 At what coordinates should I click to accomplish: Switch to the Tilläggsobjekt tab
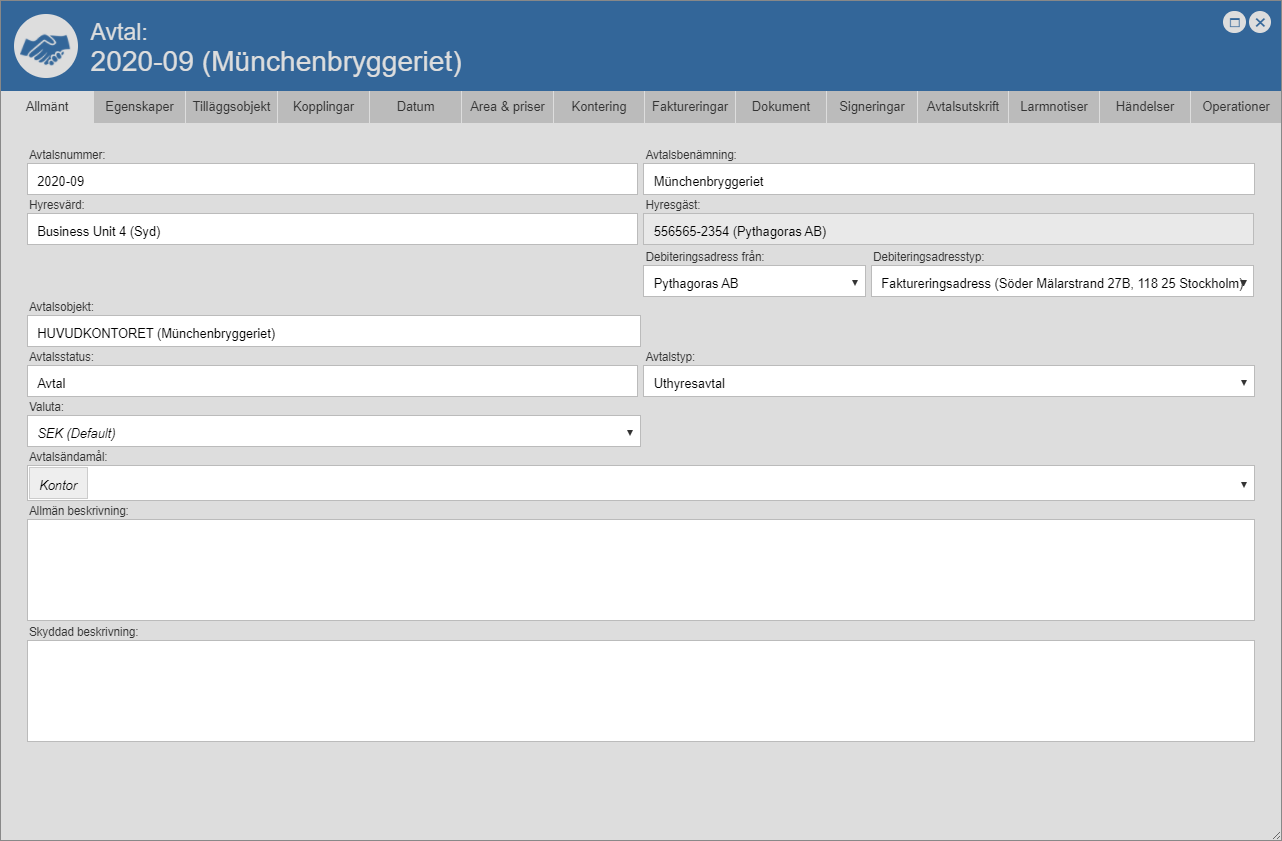coord(231,107)
